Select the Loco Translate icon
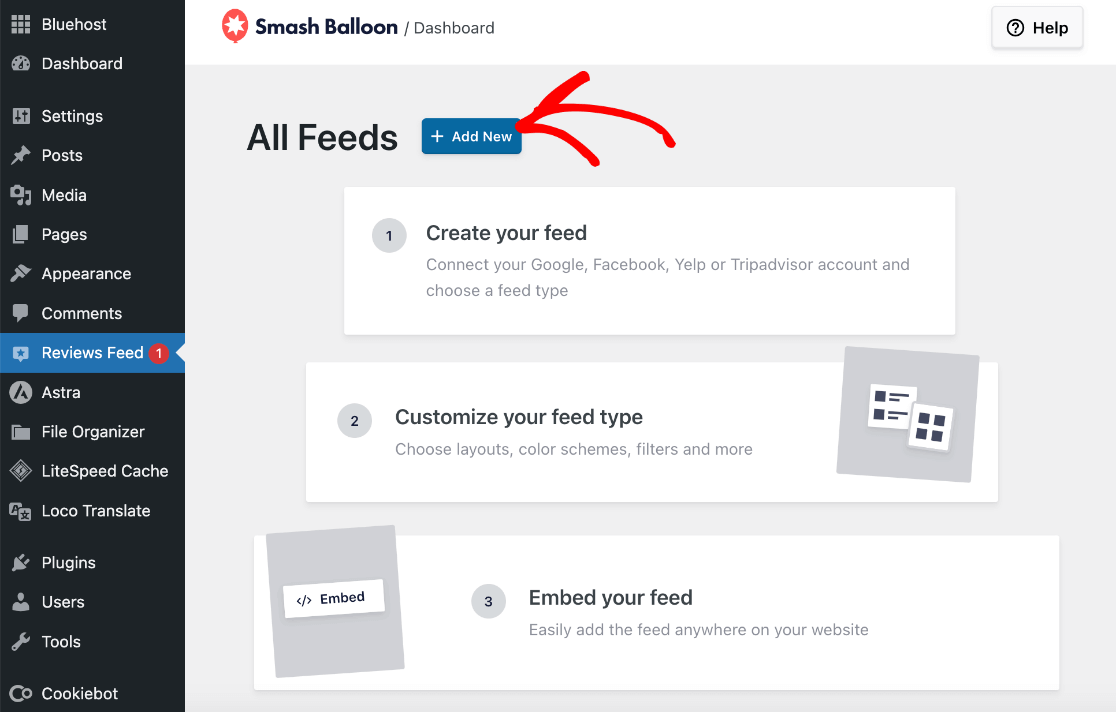 coord(20,510)
